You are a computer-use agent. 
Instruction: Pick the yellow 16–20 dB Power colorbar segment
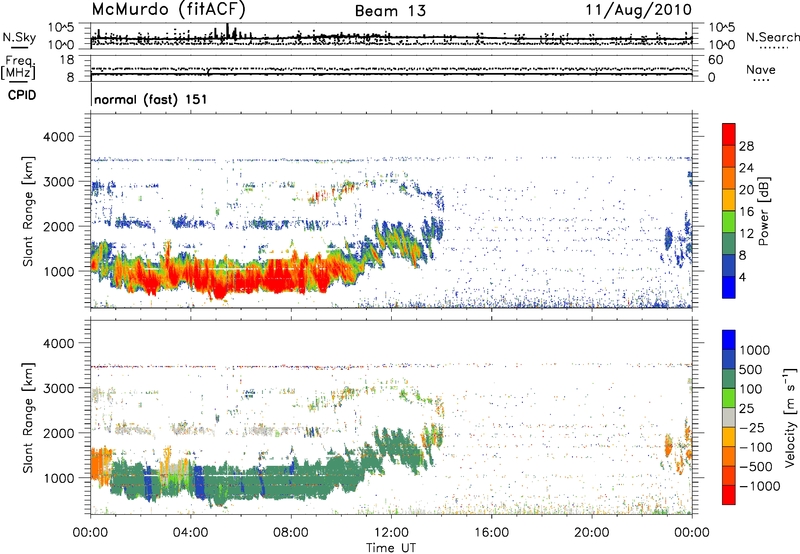click(729, 200)
